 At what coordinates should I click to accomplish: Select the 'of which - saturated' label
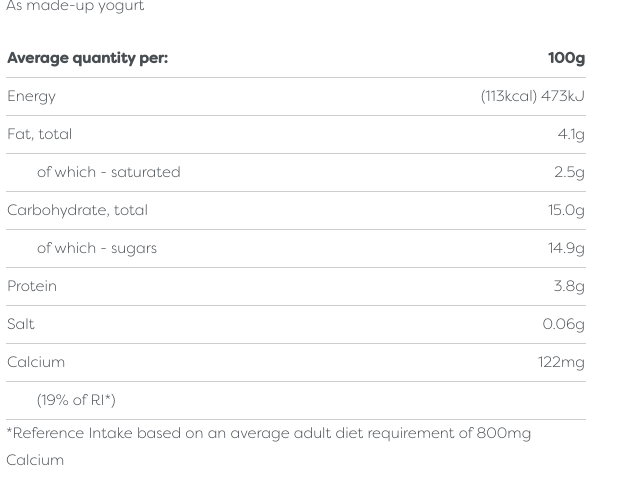(108, 172)
